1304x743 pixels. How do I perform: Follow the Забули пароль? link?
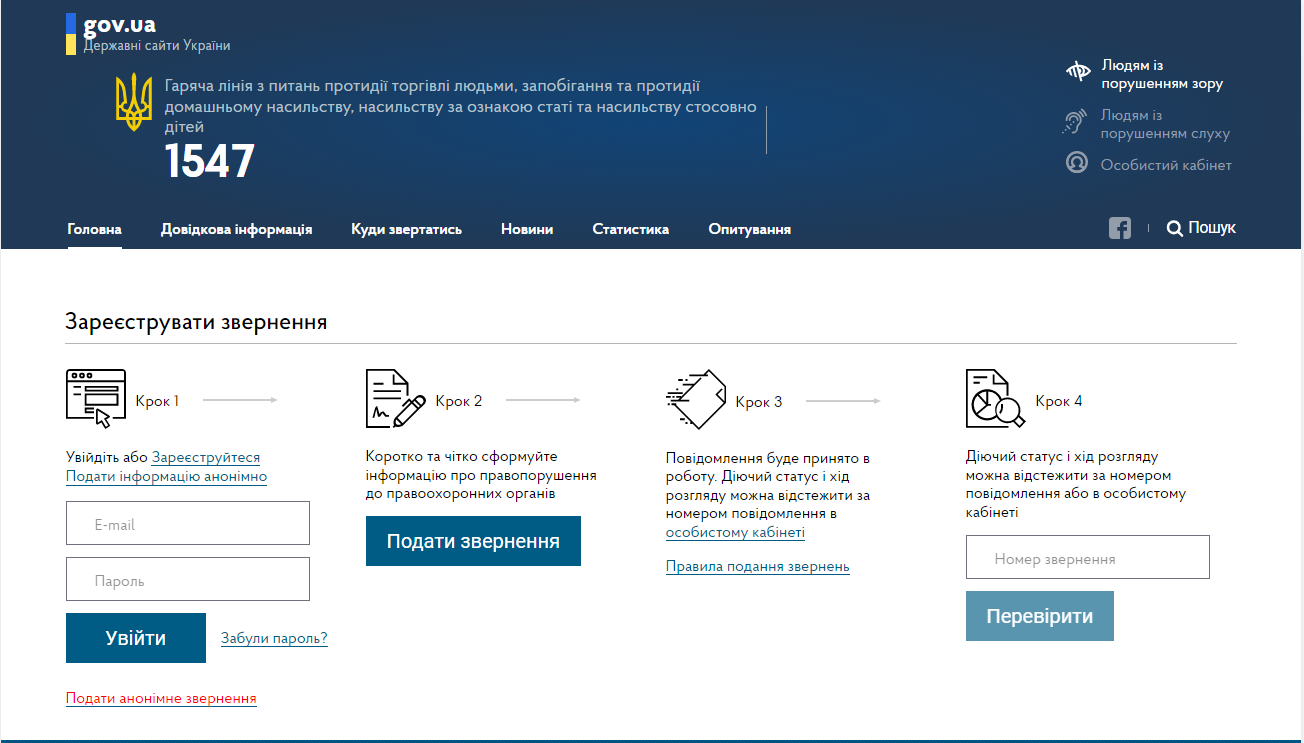point(274,638)
